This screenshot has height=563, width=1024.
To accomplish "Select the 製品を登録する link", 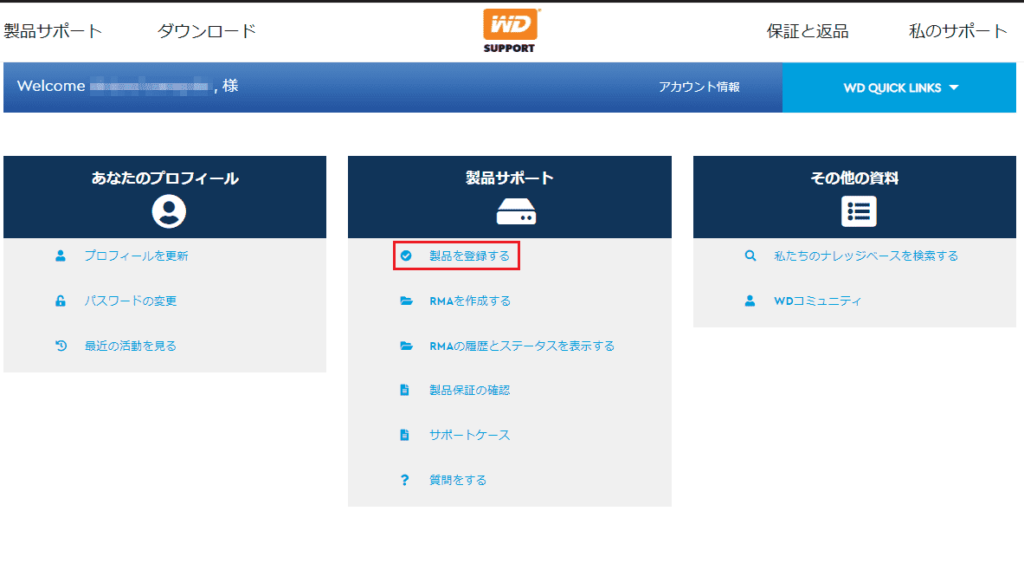I will pyautogui.click(x=470, y=255).
